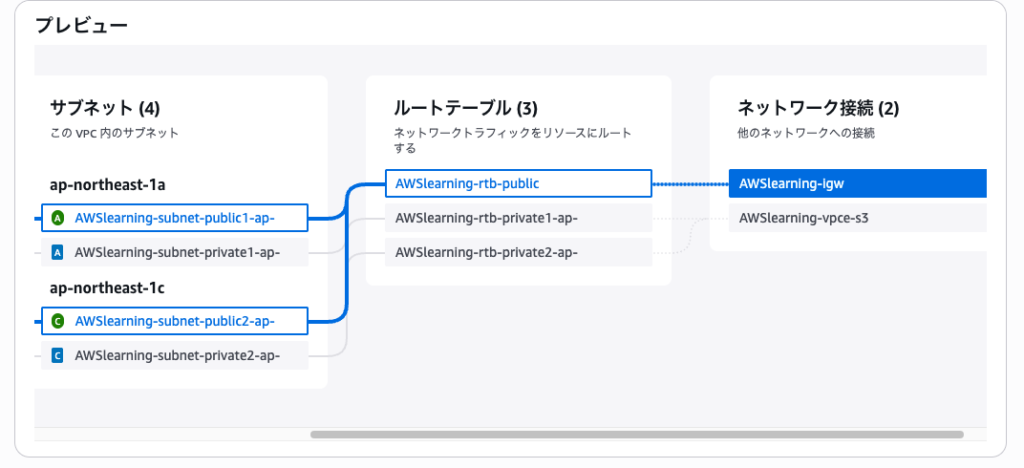The height and width of the screenshot is (468, 1024).
Task: Click blue A icon of private1 subnet
Action: (58, 252)
